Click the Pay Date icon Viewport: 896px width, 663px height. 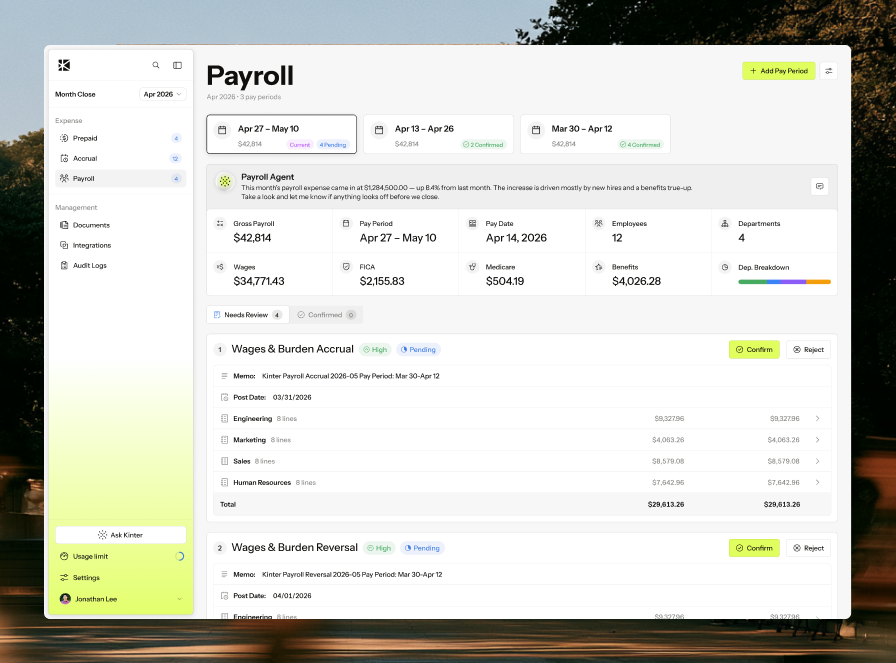472,223
